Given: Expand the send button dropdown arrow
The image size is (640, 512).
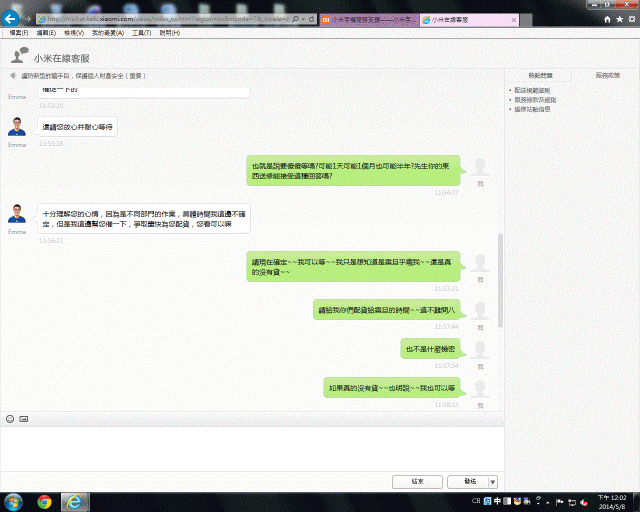Looking at the screenshot, I should (493, 482).
